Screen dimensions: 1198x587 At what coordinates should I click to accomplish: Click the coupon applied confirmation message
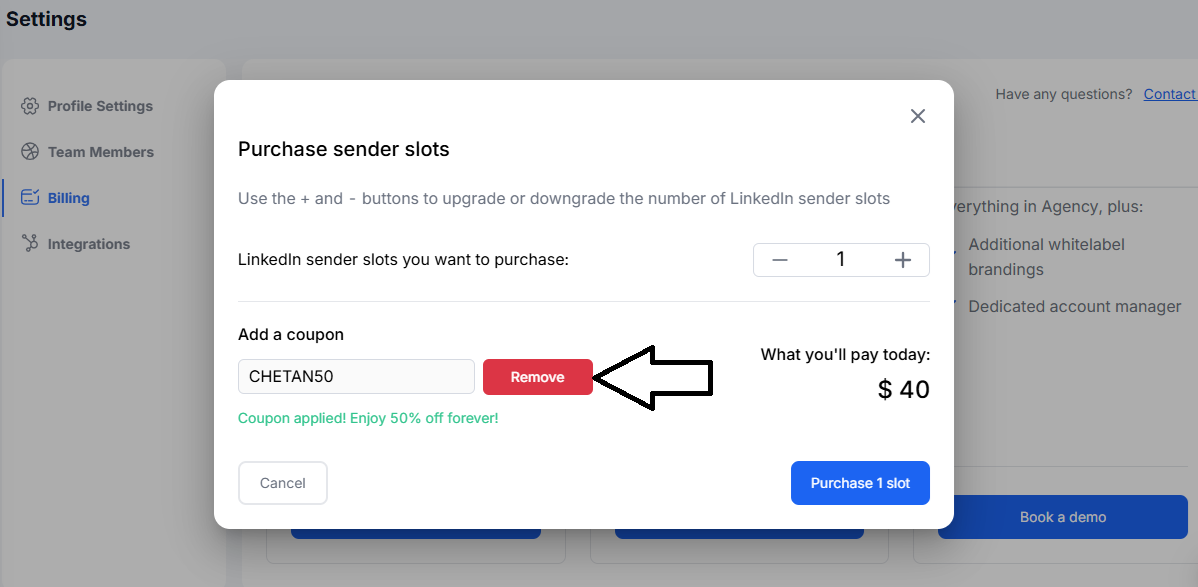(x=367, y=418)
